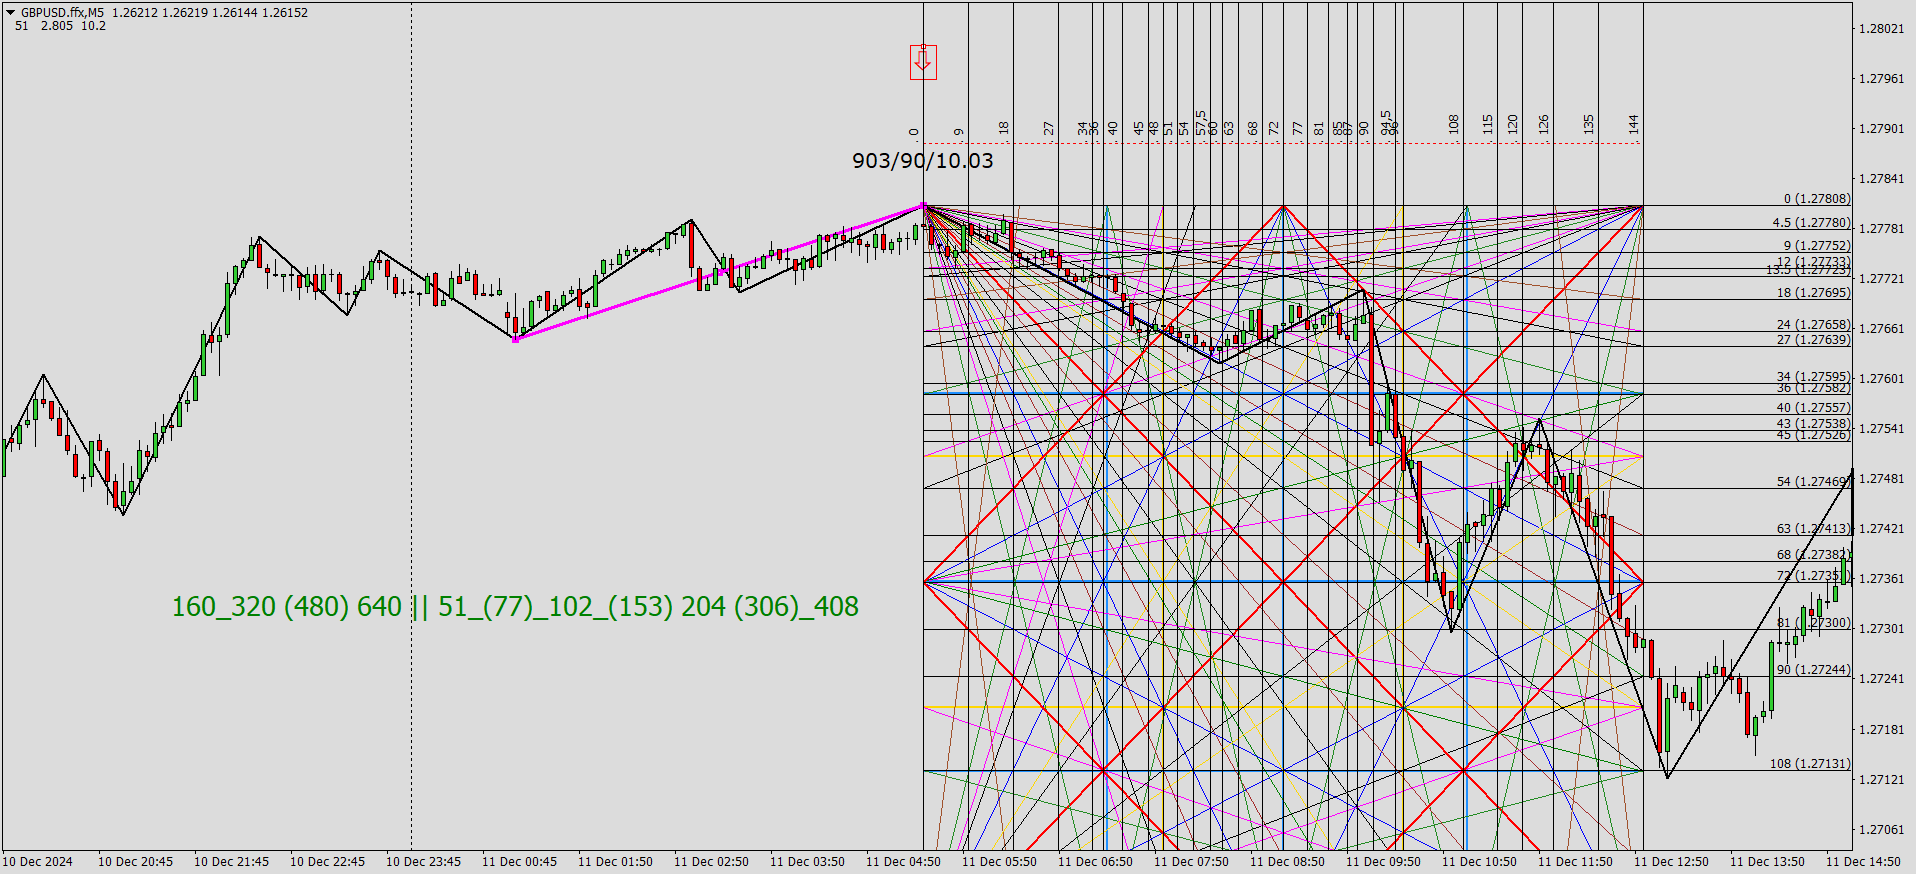1916x874 pixels.
Task: Click the '11 Dec 12:50' time axis label
Action: pyautogui.click(x=1671, y=862)
